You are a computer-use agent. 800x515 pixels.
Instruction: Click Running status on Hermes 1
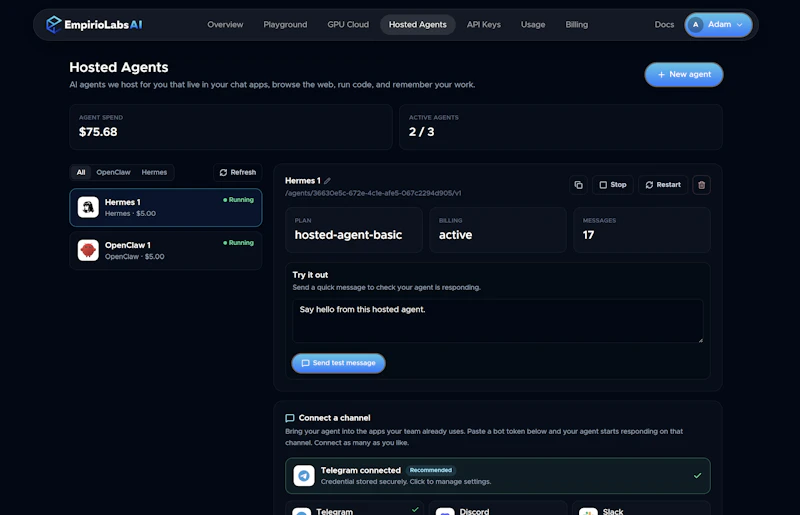(238, 200)
